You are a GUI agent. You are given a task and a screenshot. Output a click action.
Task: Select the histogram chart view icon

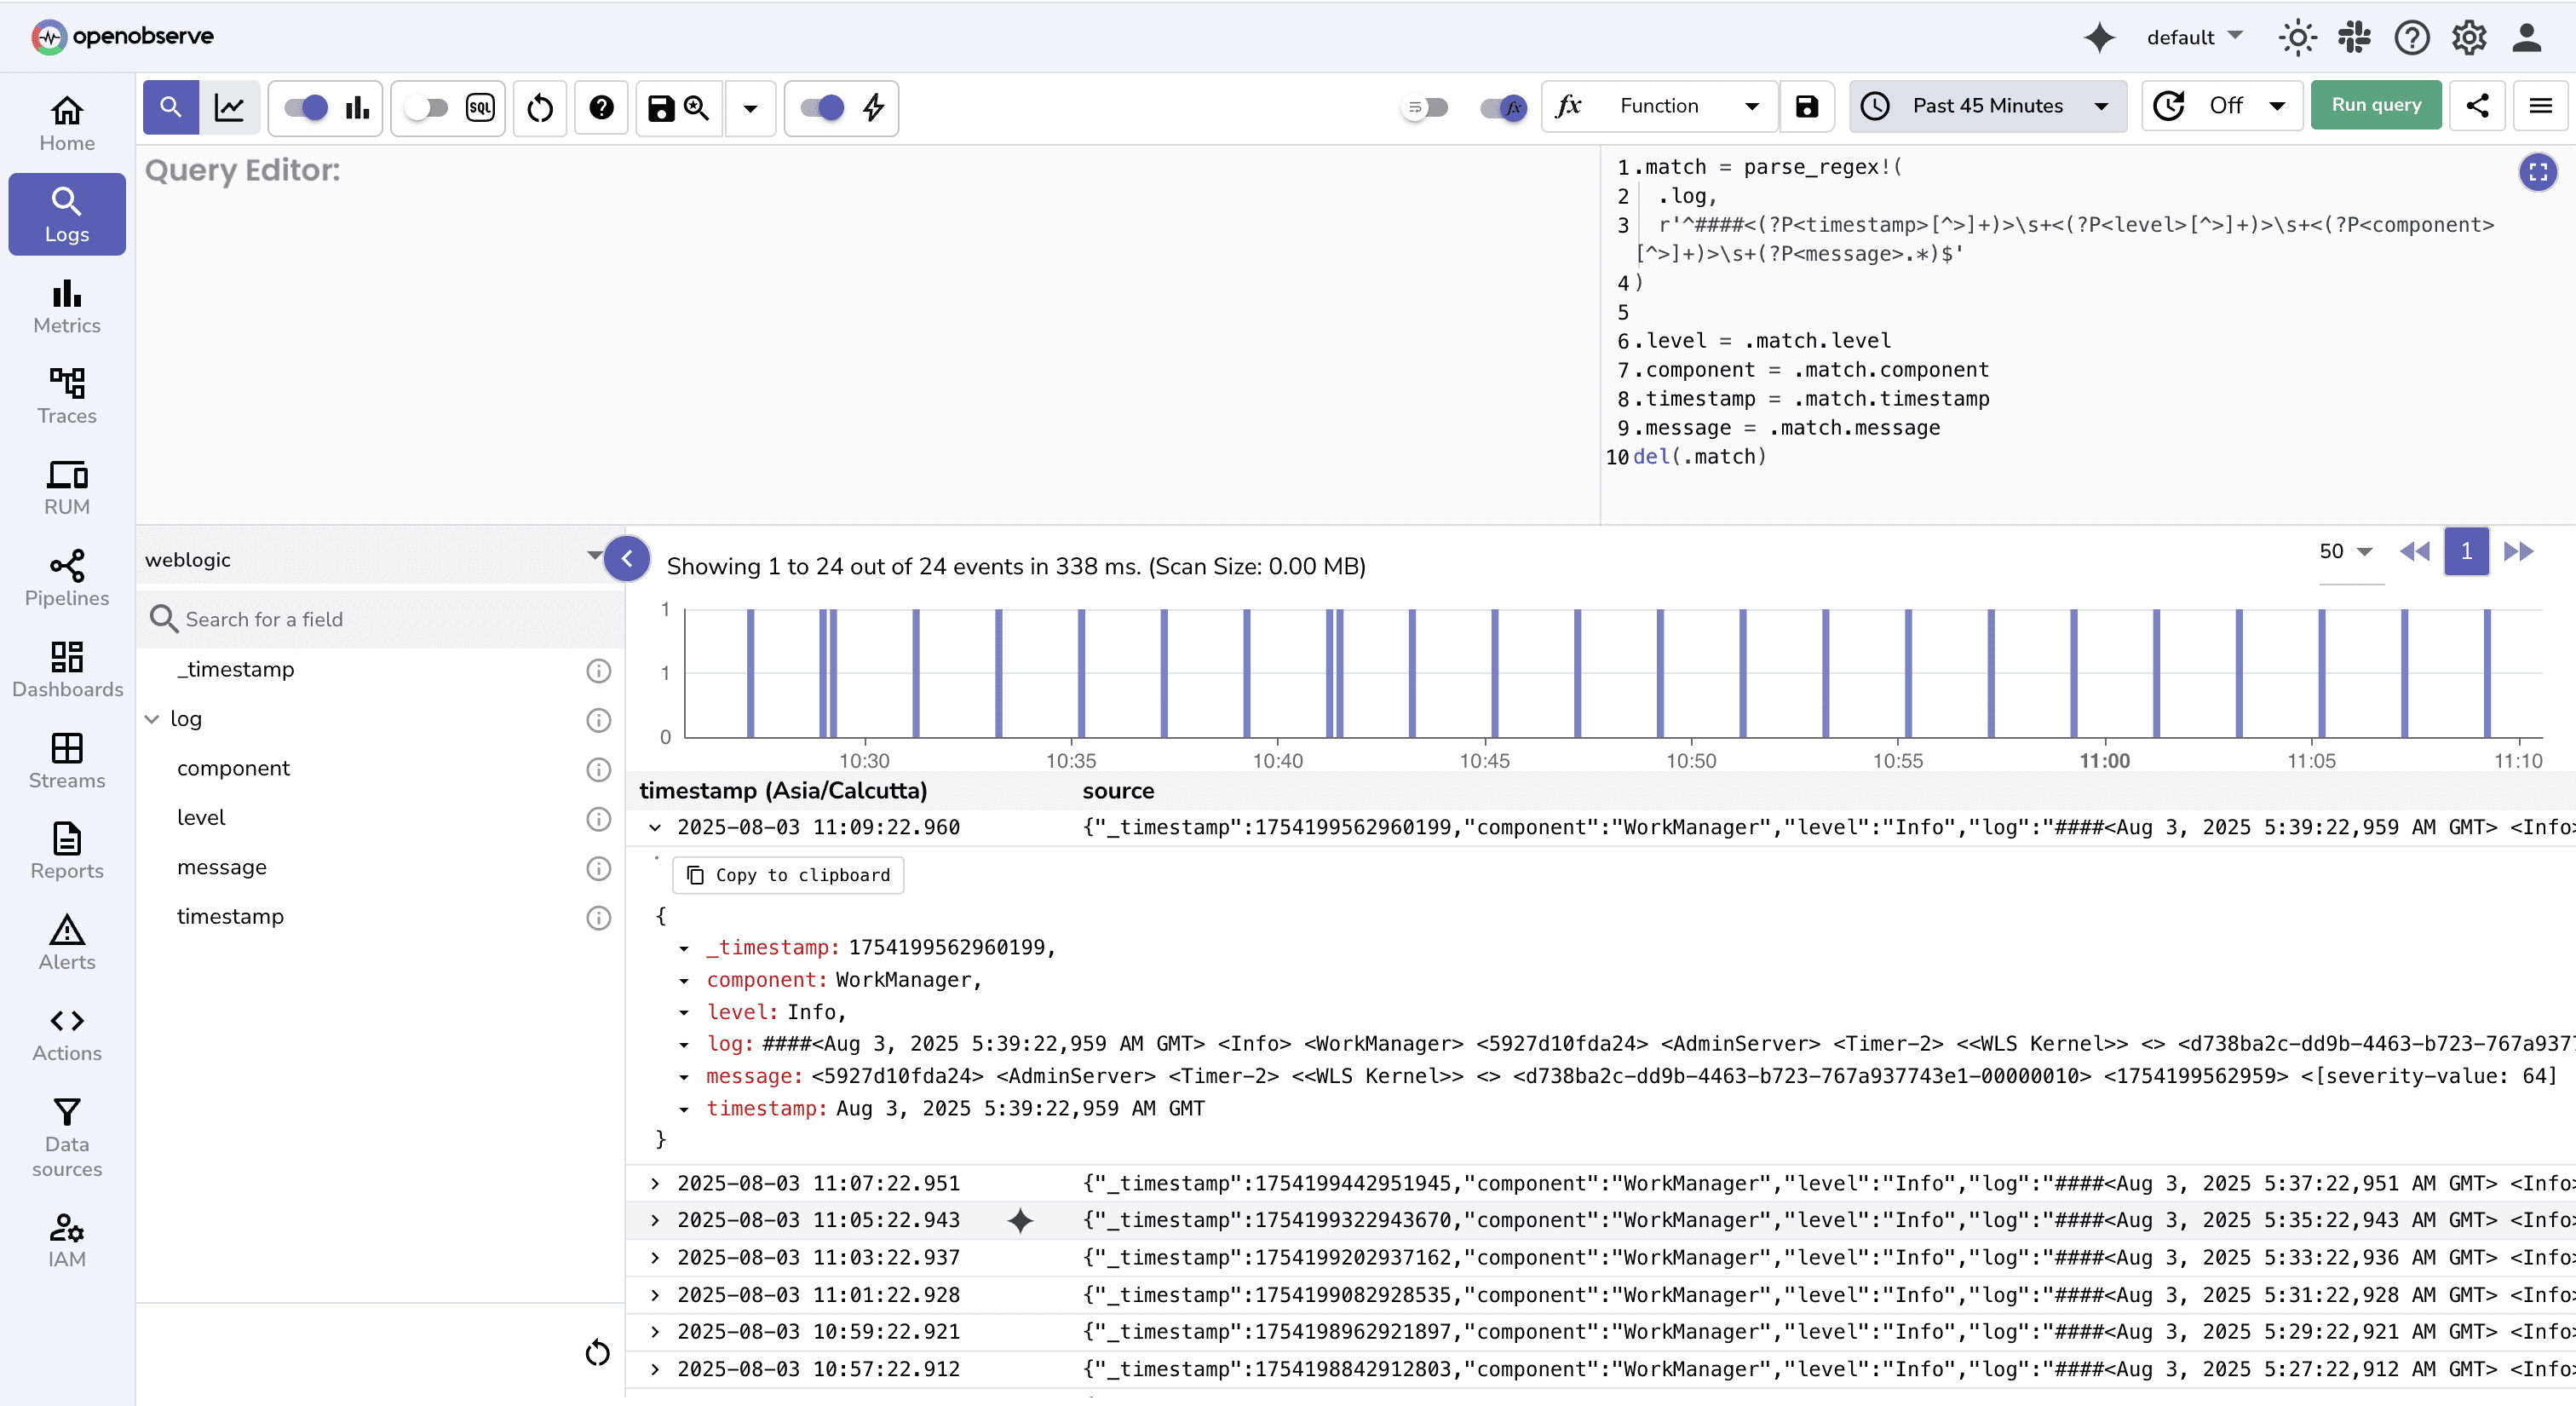point(357,108)
